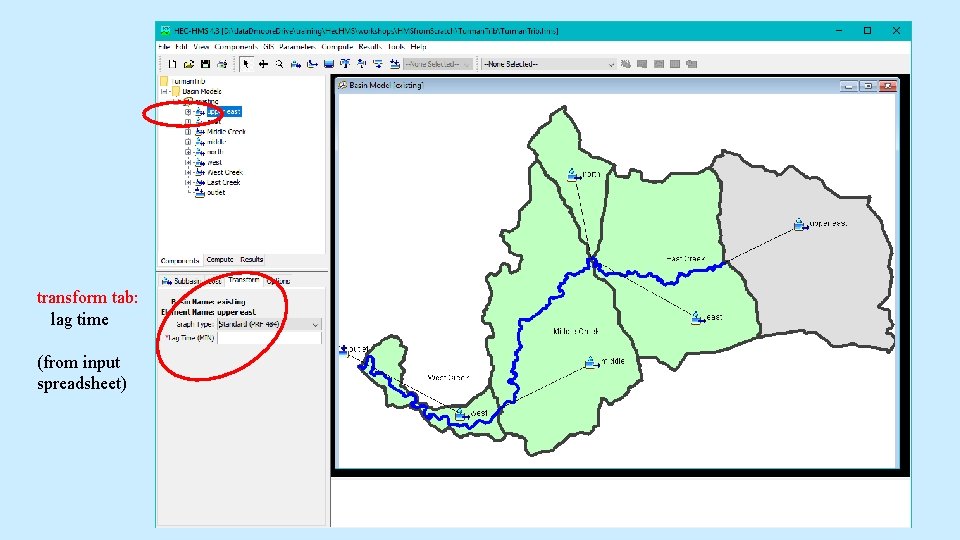The height and width of the screenshot is (540, 960).
Task: Open the Compute menu
Action: tap(337, 47)
